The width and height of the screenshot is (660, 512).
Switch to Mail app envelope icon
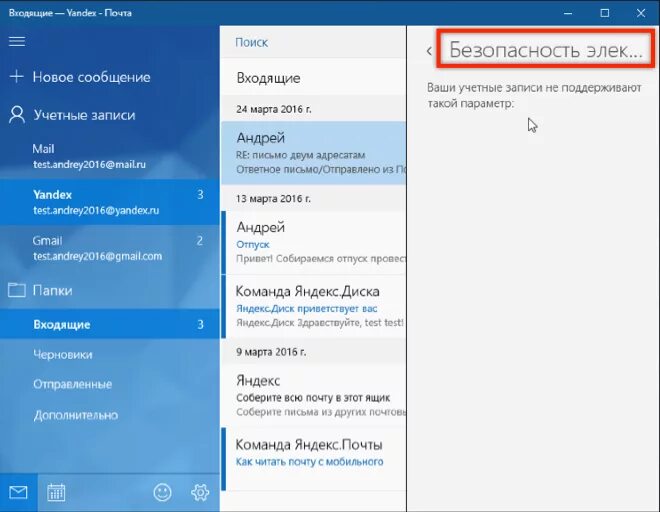pos(18,492)
